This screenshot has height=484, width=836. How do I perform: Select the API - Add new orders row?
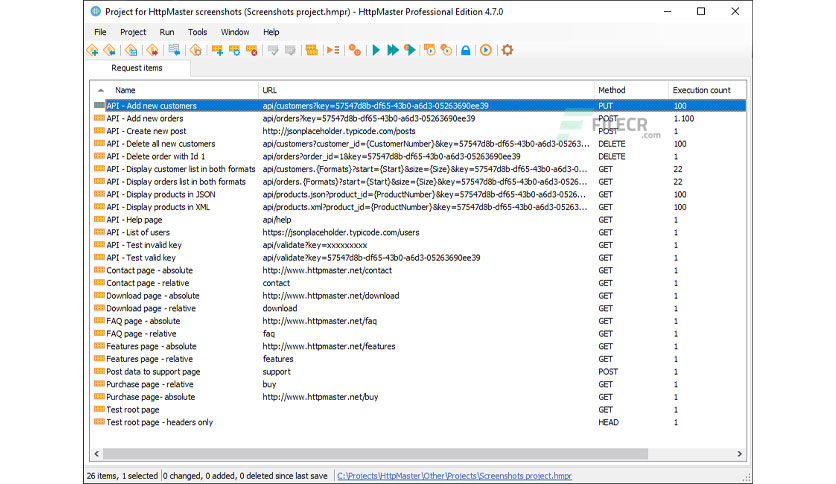tap(420, 118)
